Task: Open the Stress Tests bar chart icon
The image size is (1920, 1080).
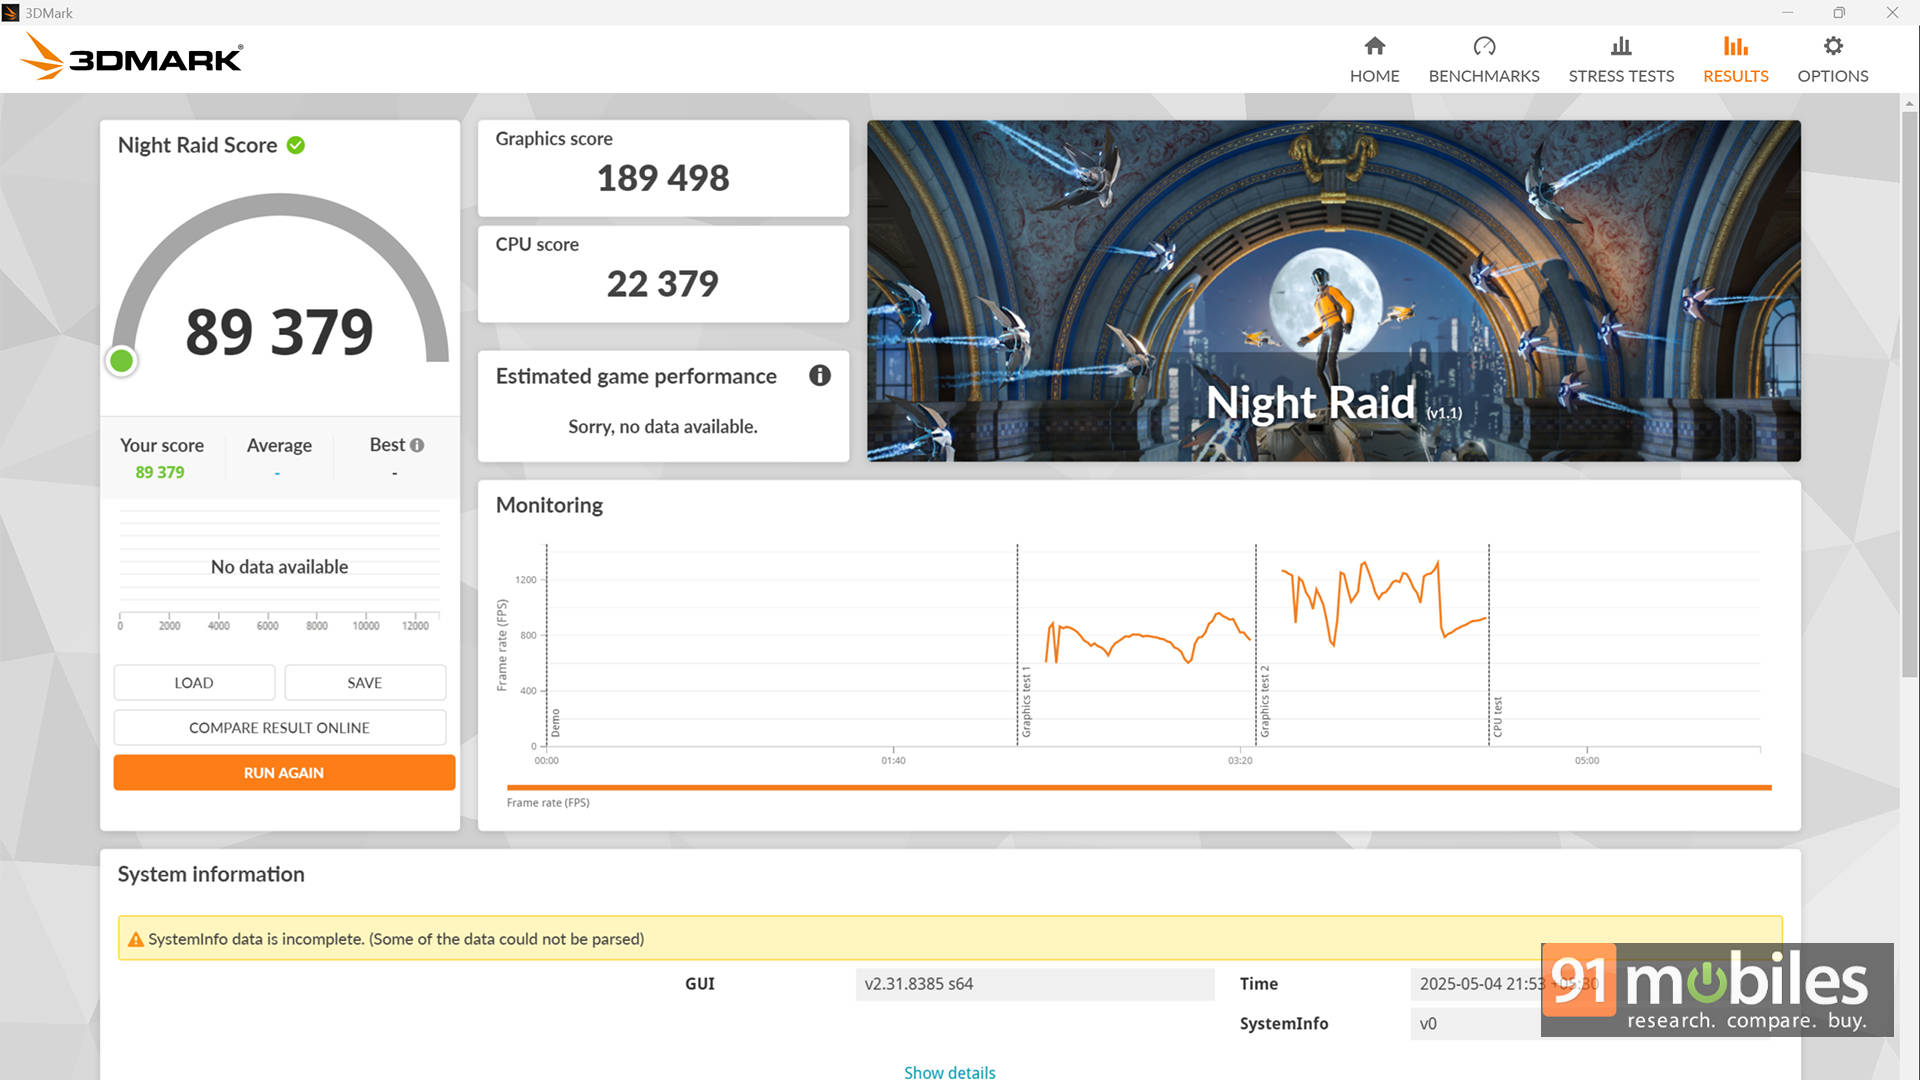Action: point(1621,46)
